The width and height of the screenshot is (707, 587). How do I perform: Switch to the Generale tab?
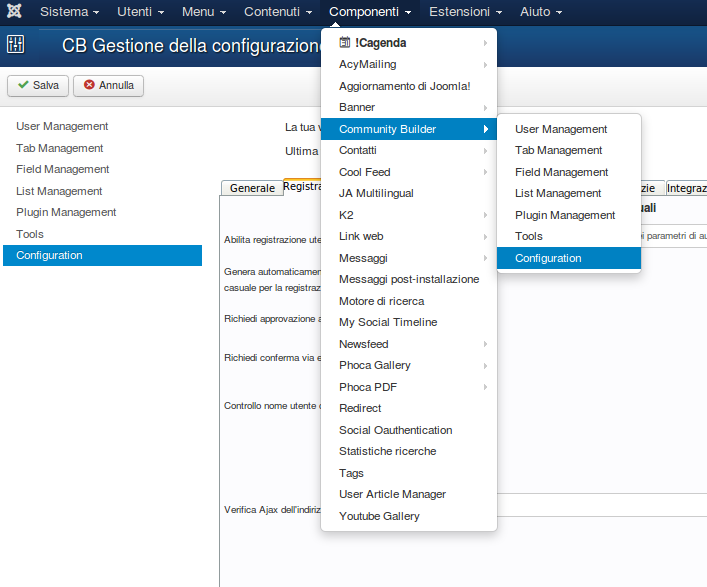(x=252, y=188)
